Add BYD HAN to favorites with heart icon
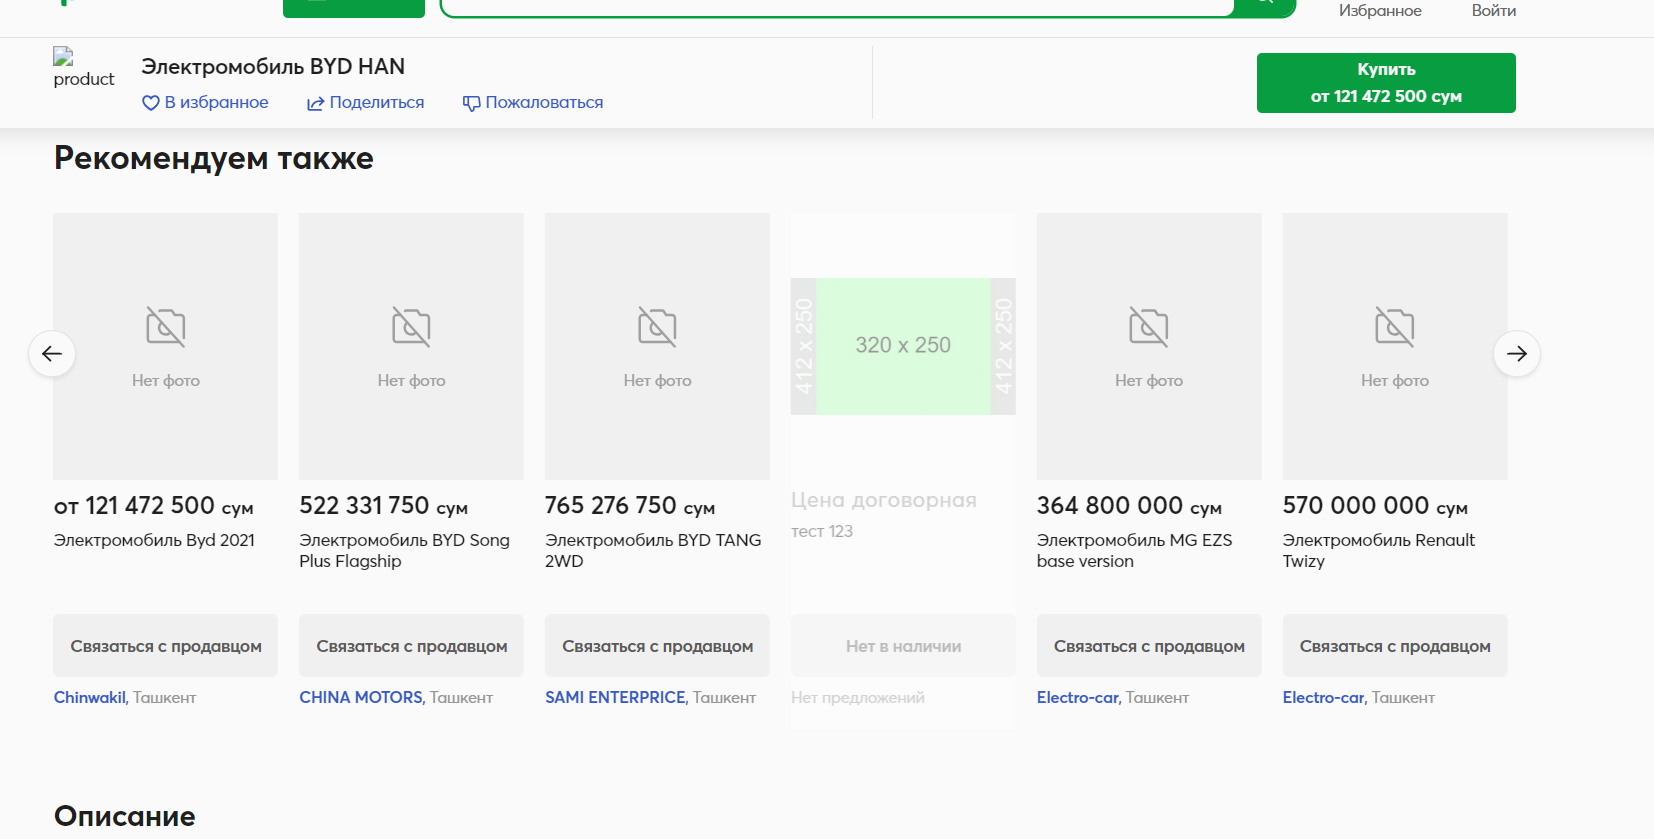This screenshot has height=839, width=1654. coord(151,103)
